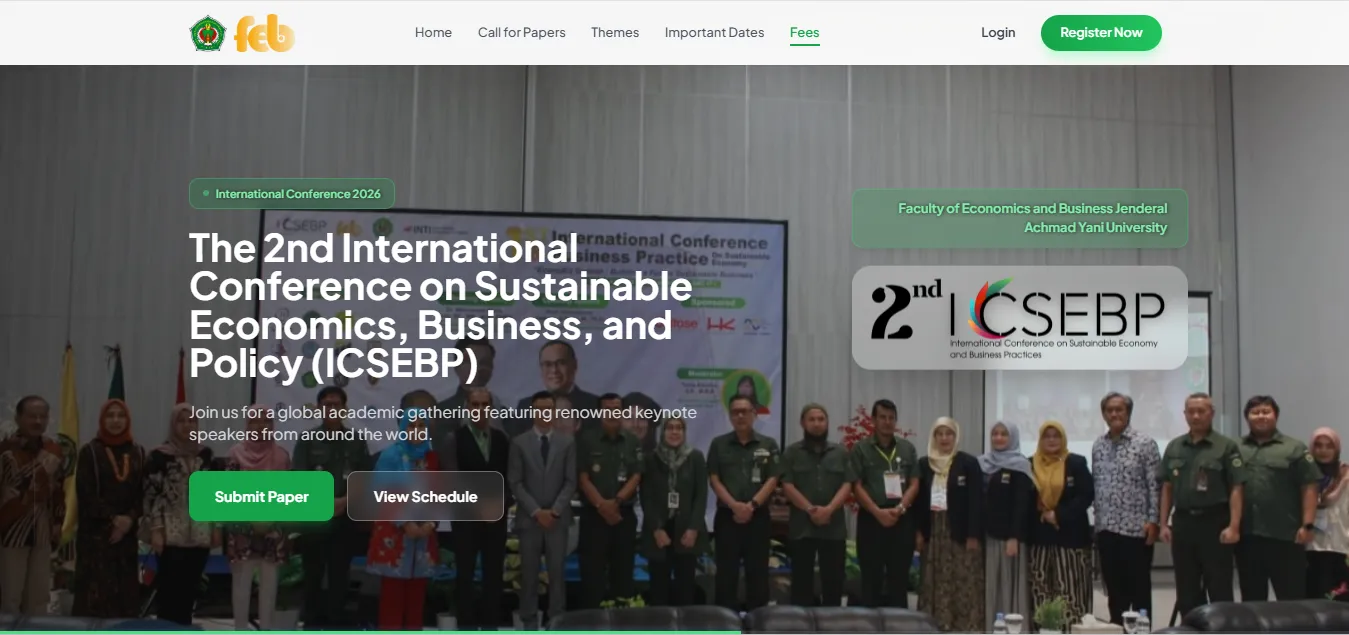Open the View Schedule button
Image resolution: width=1349 pixels, height=635 pixels.
[x=425, y=496]
